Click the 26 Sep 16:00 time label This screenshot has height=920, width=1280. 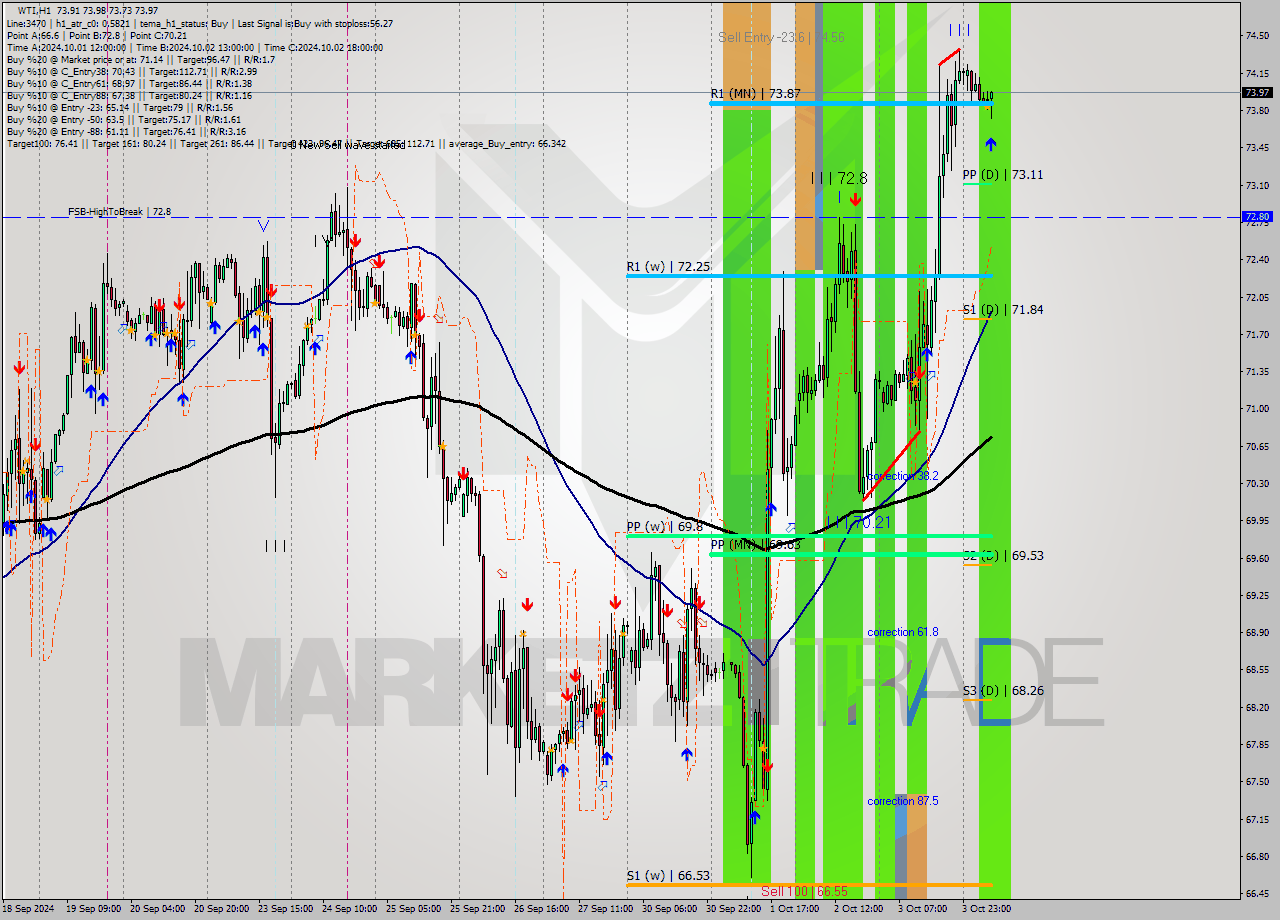coord(541,909)
